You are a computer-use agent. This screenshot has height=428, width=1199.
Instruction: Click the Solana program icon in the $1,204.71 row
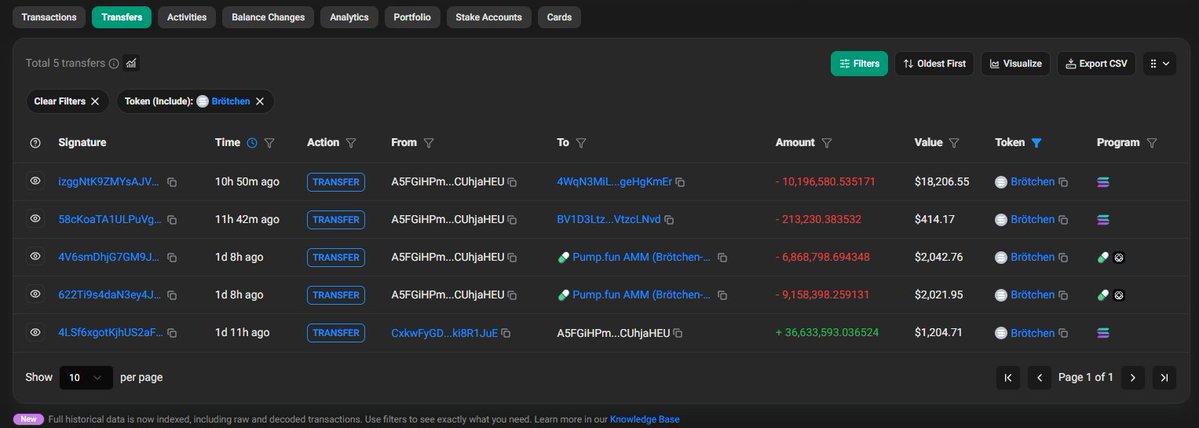point(1103,333)
